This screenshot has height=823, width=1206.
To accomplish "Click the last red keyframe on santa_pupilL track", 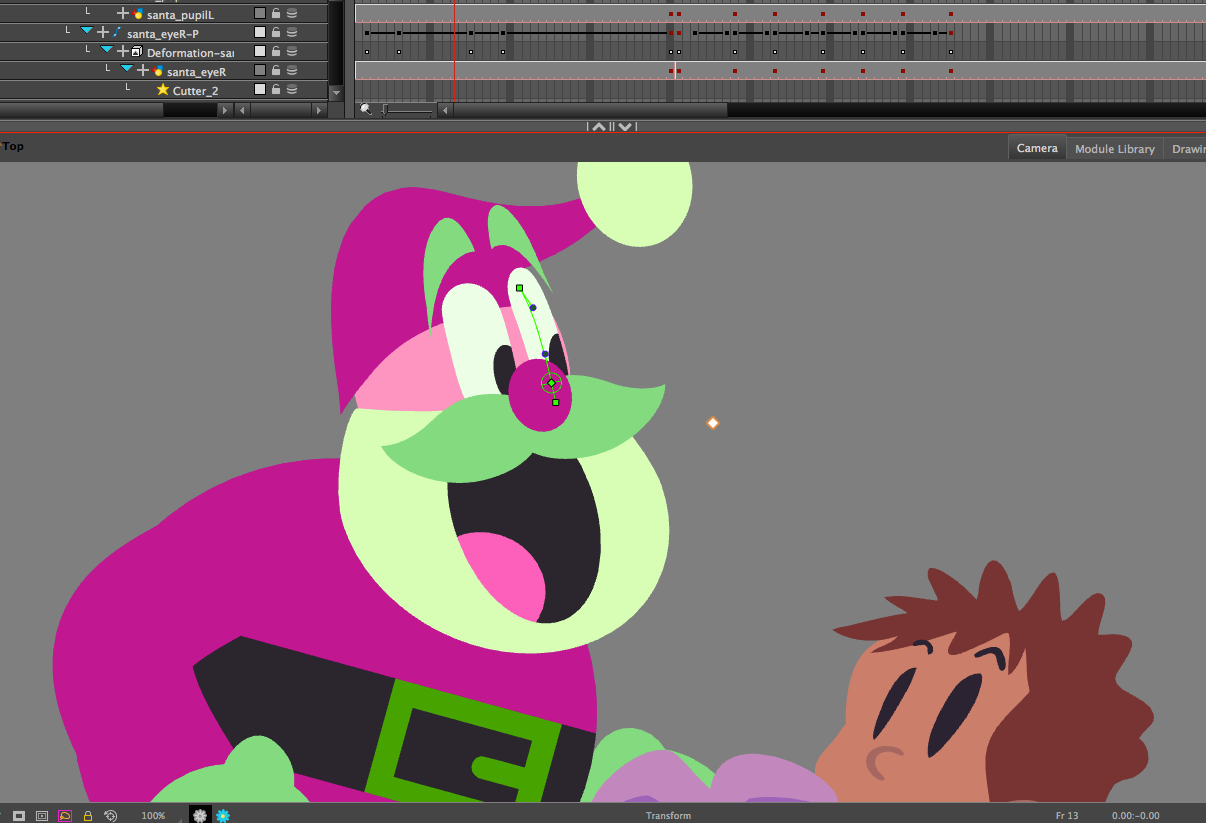I will pos(950,14).
